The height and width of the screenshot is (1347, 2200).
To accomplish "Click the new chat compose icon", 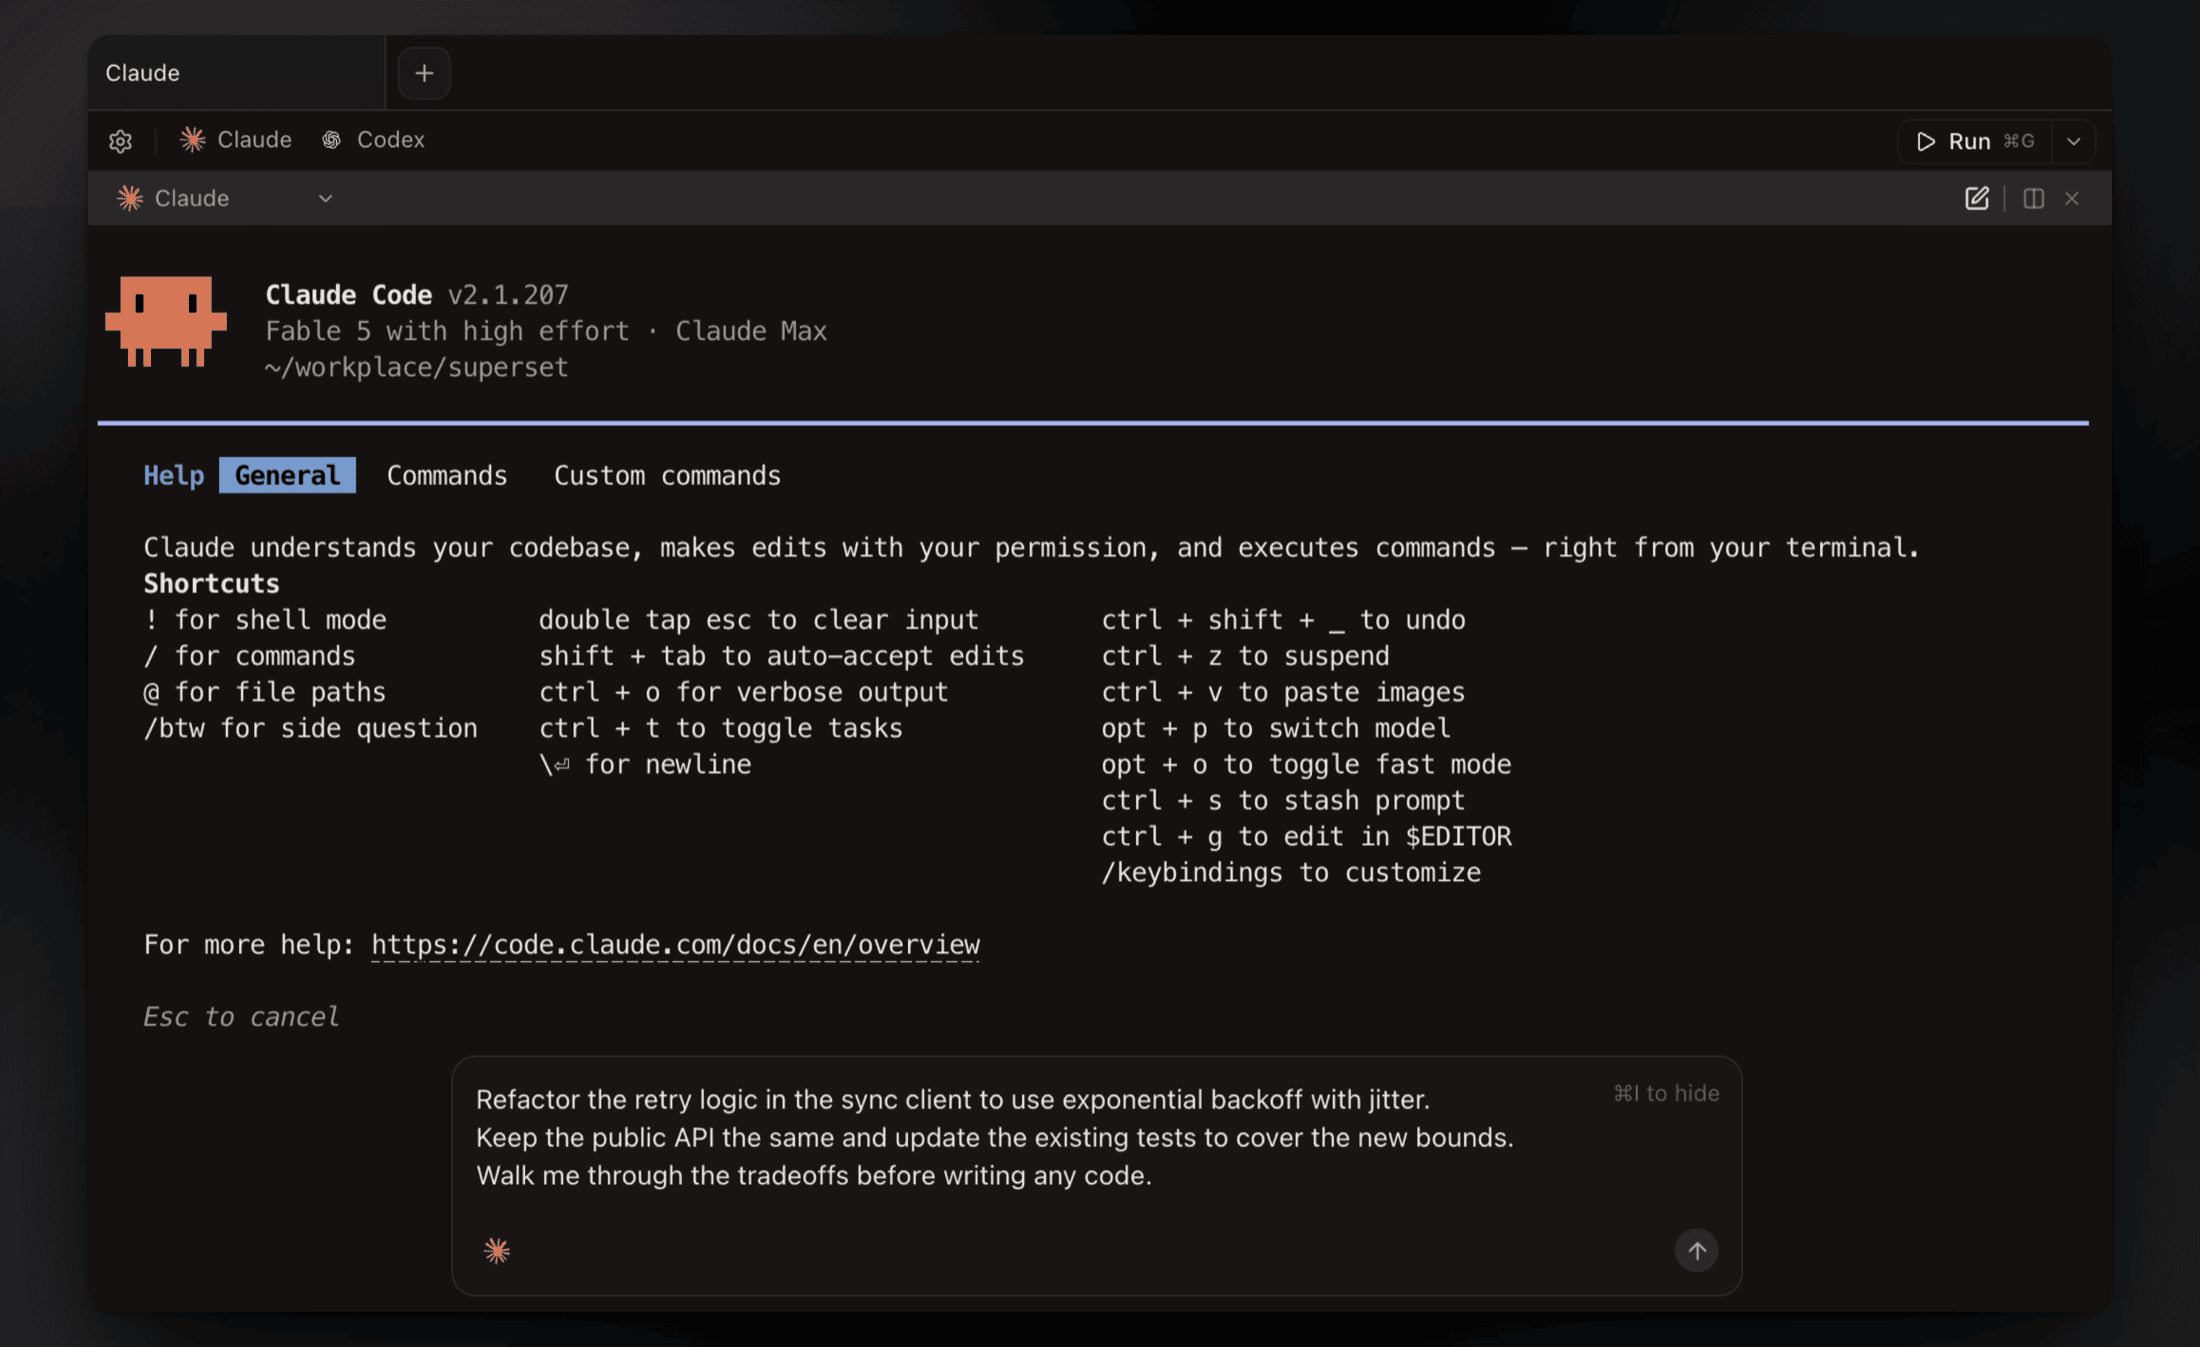I will (1977, 198).
